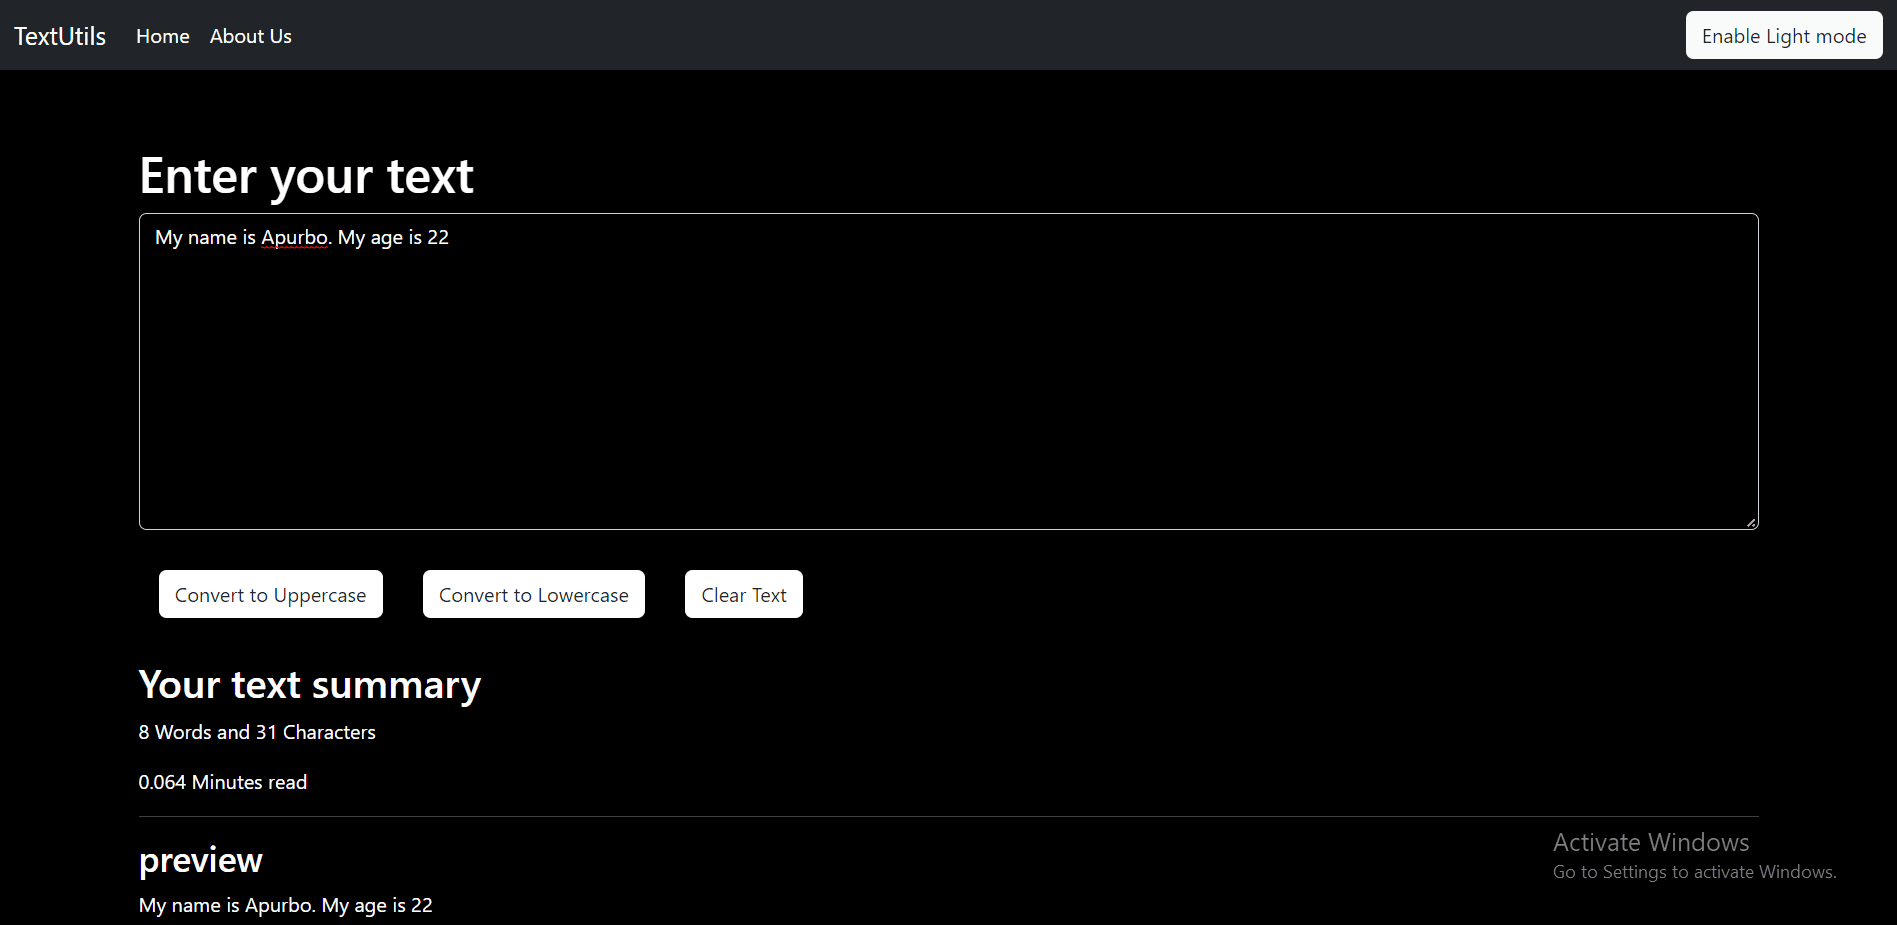Click the preview heading
The image size is (1897, 925).
point(200,860)
